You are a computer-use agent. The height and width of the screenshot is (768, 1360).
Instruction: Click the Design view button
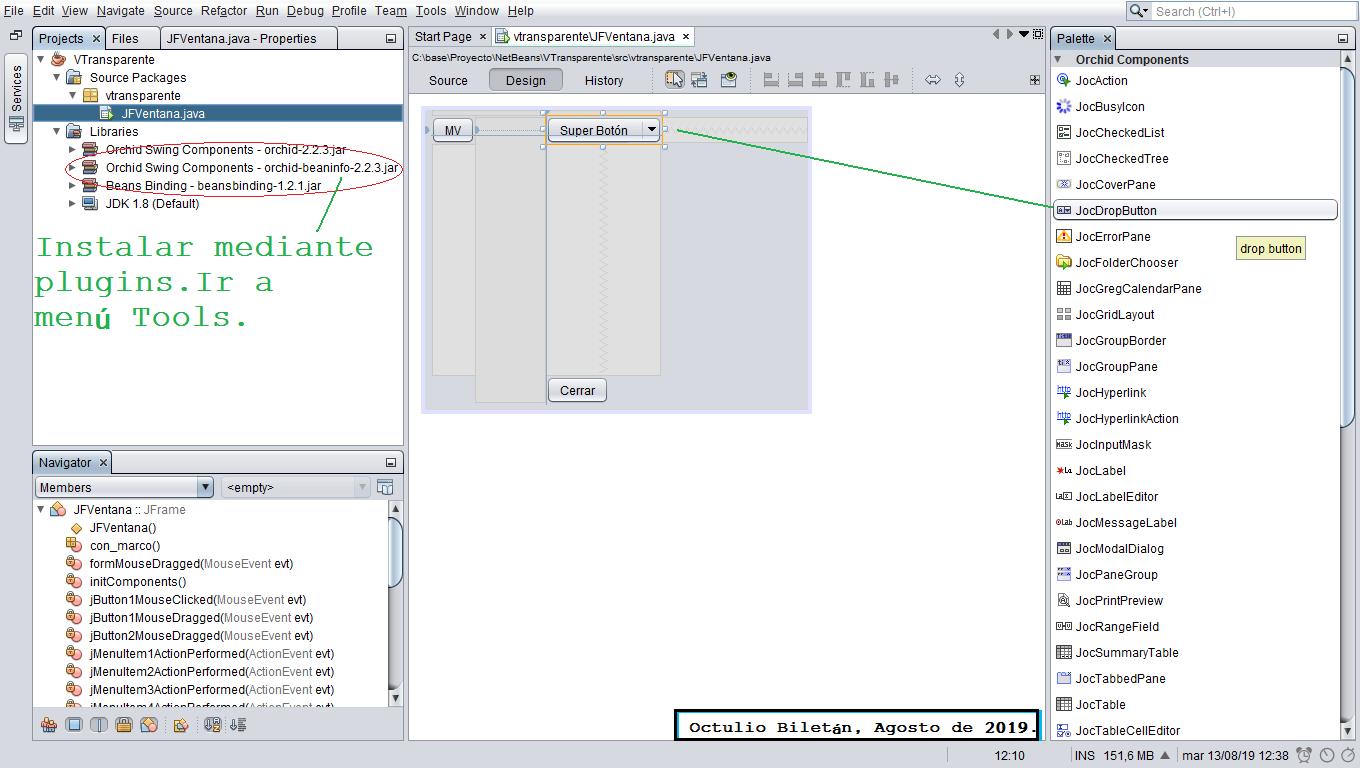[526, 81]
